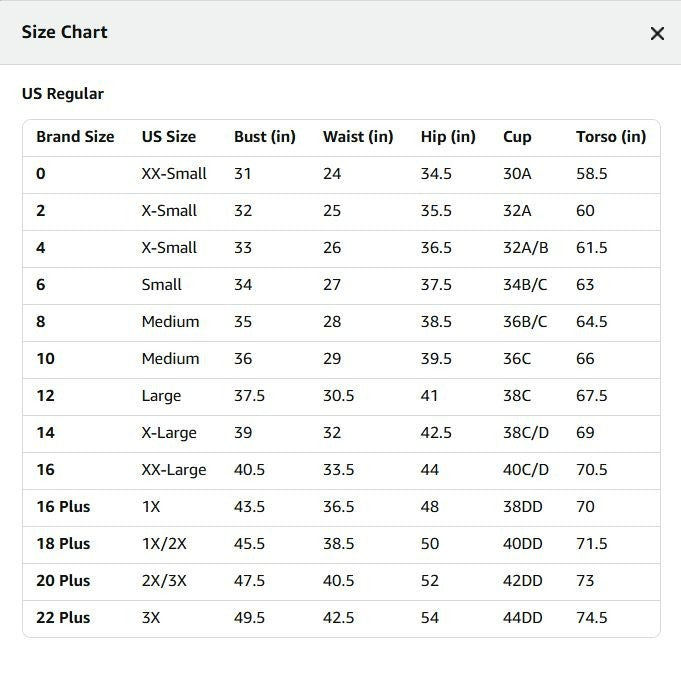The image size is (681, 677).
Task: Click the 34B/C cup cell
Action: point(525,284)
